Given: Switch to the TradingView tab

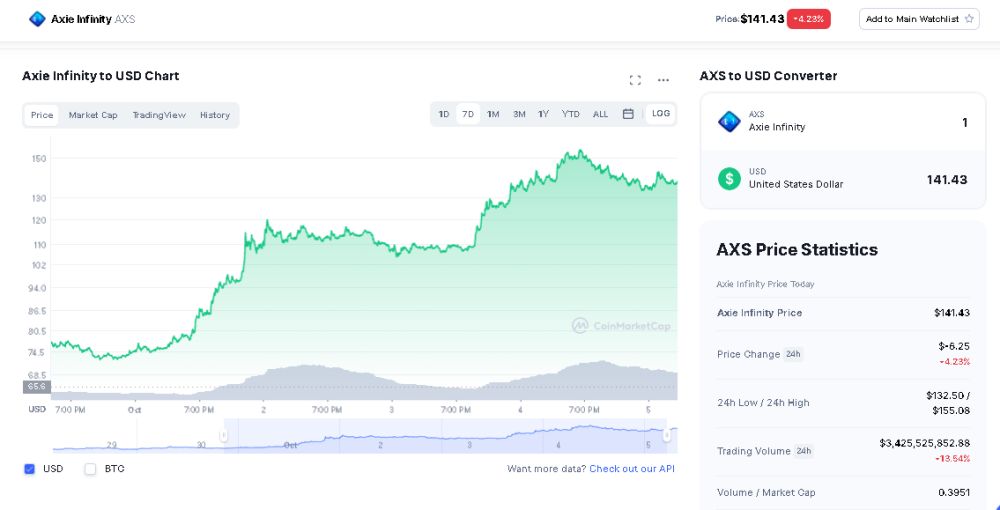Looking at the screenshot, I should (x=159, y=115).
